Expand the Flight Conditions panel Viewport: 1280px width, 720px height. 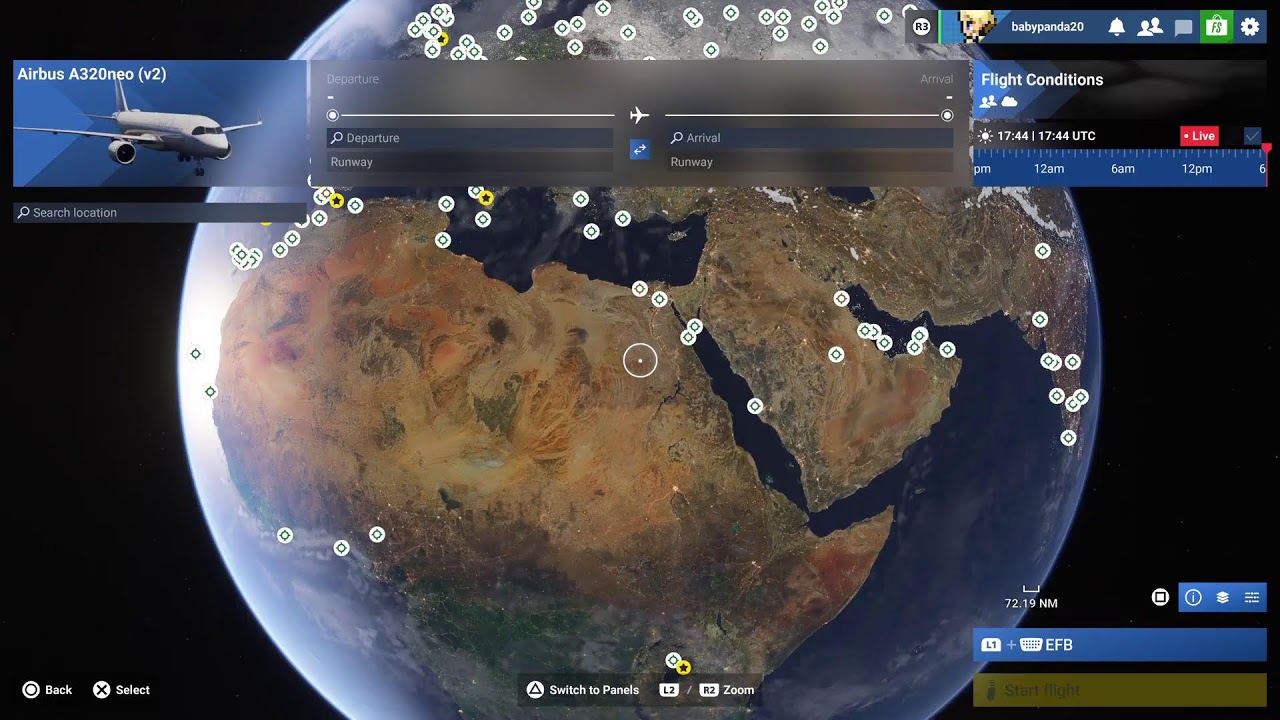[1120, 89]
